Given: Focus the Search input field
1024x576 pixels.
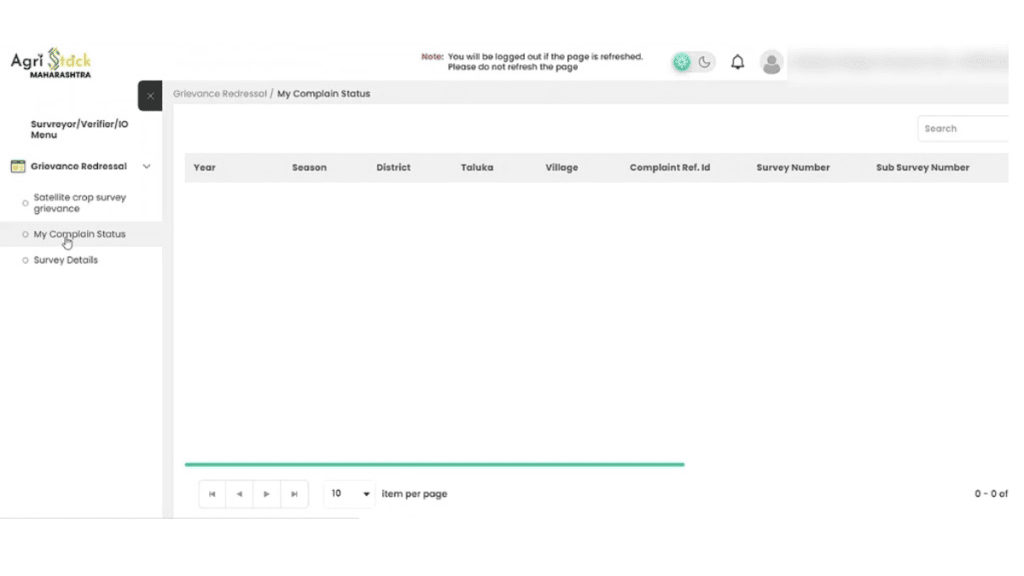Looking at the screenshot, I should click(x=963, y=129).
